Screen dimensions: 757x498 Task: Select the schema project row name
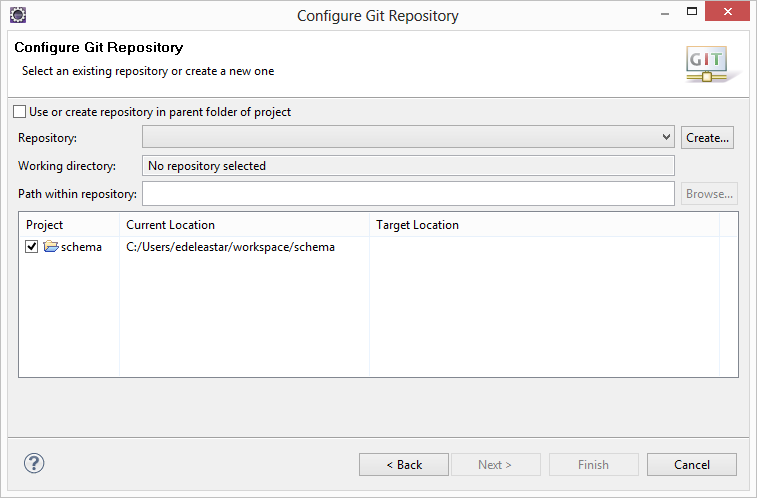[81, 247]
